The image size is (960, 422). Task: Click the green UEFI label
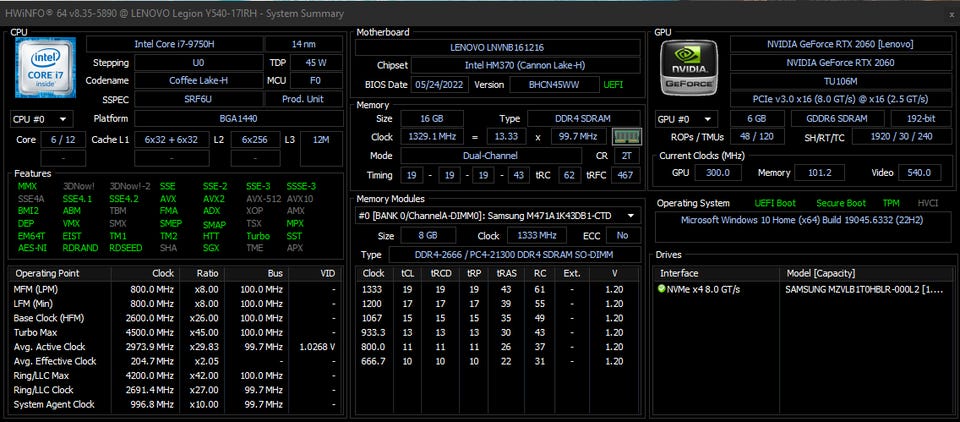(613, 85)
